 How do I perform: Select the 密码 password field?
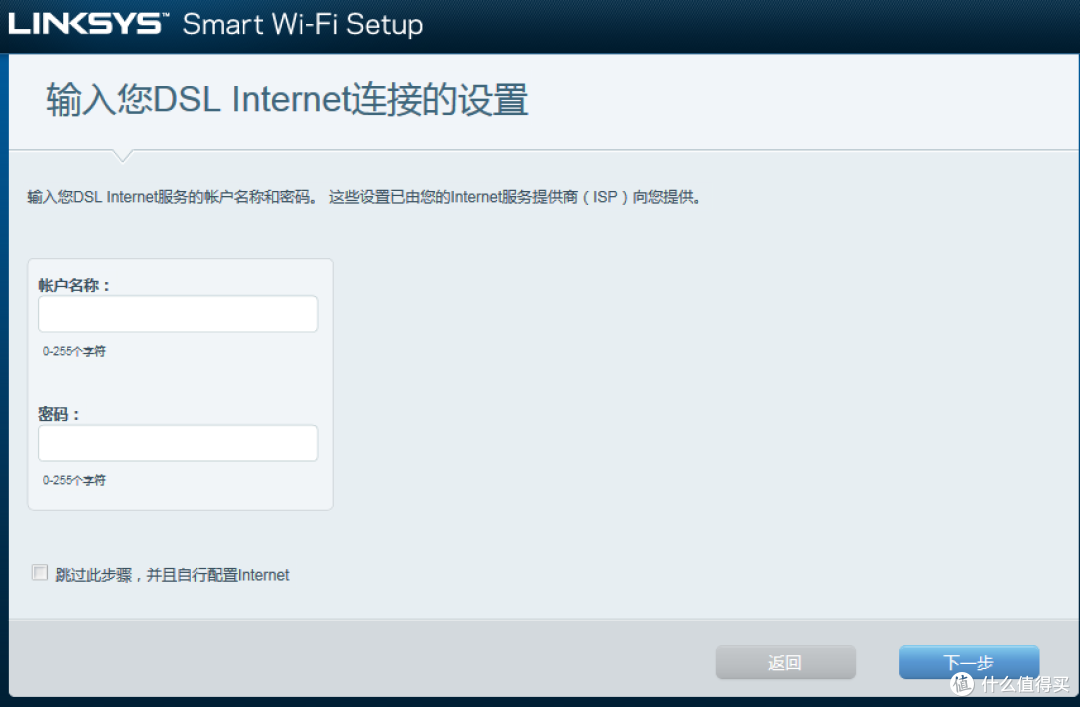(177, 442)
